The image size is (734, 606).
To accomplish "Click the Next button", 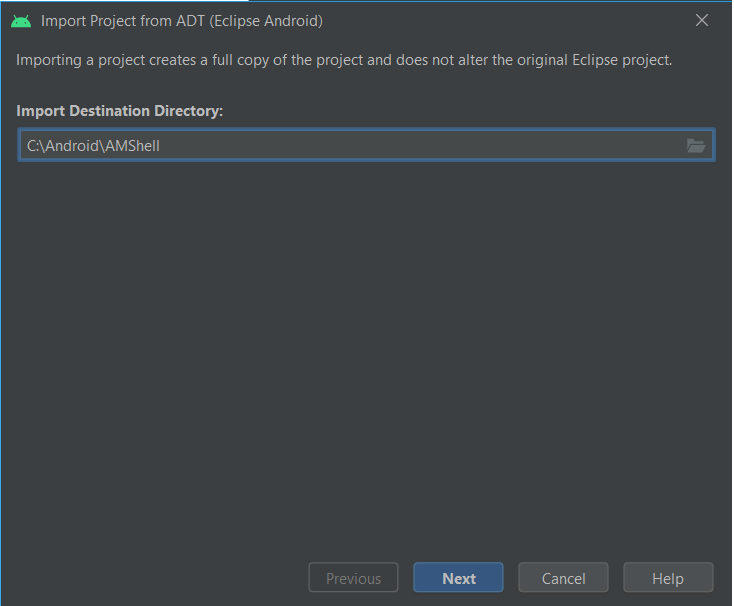I will 459,578.
